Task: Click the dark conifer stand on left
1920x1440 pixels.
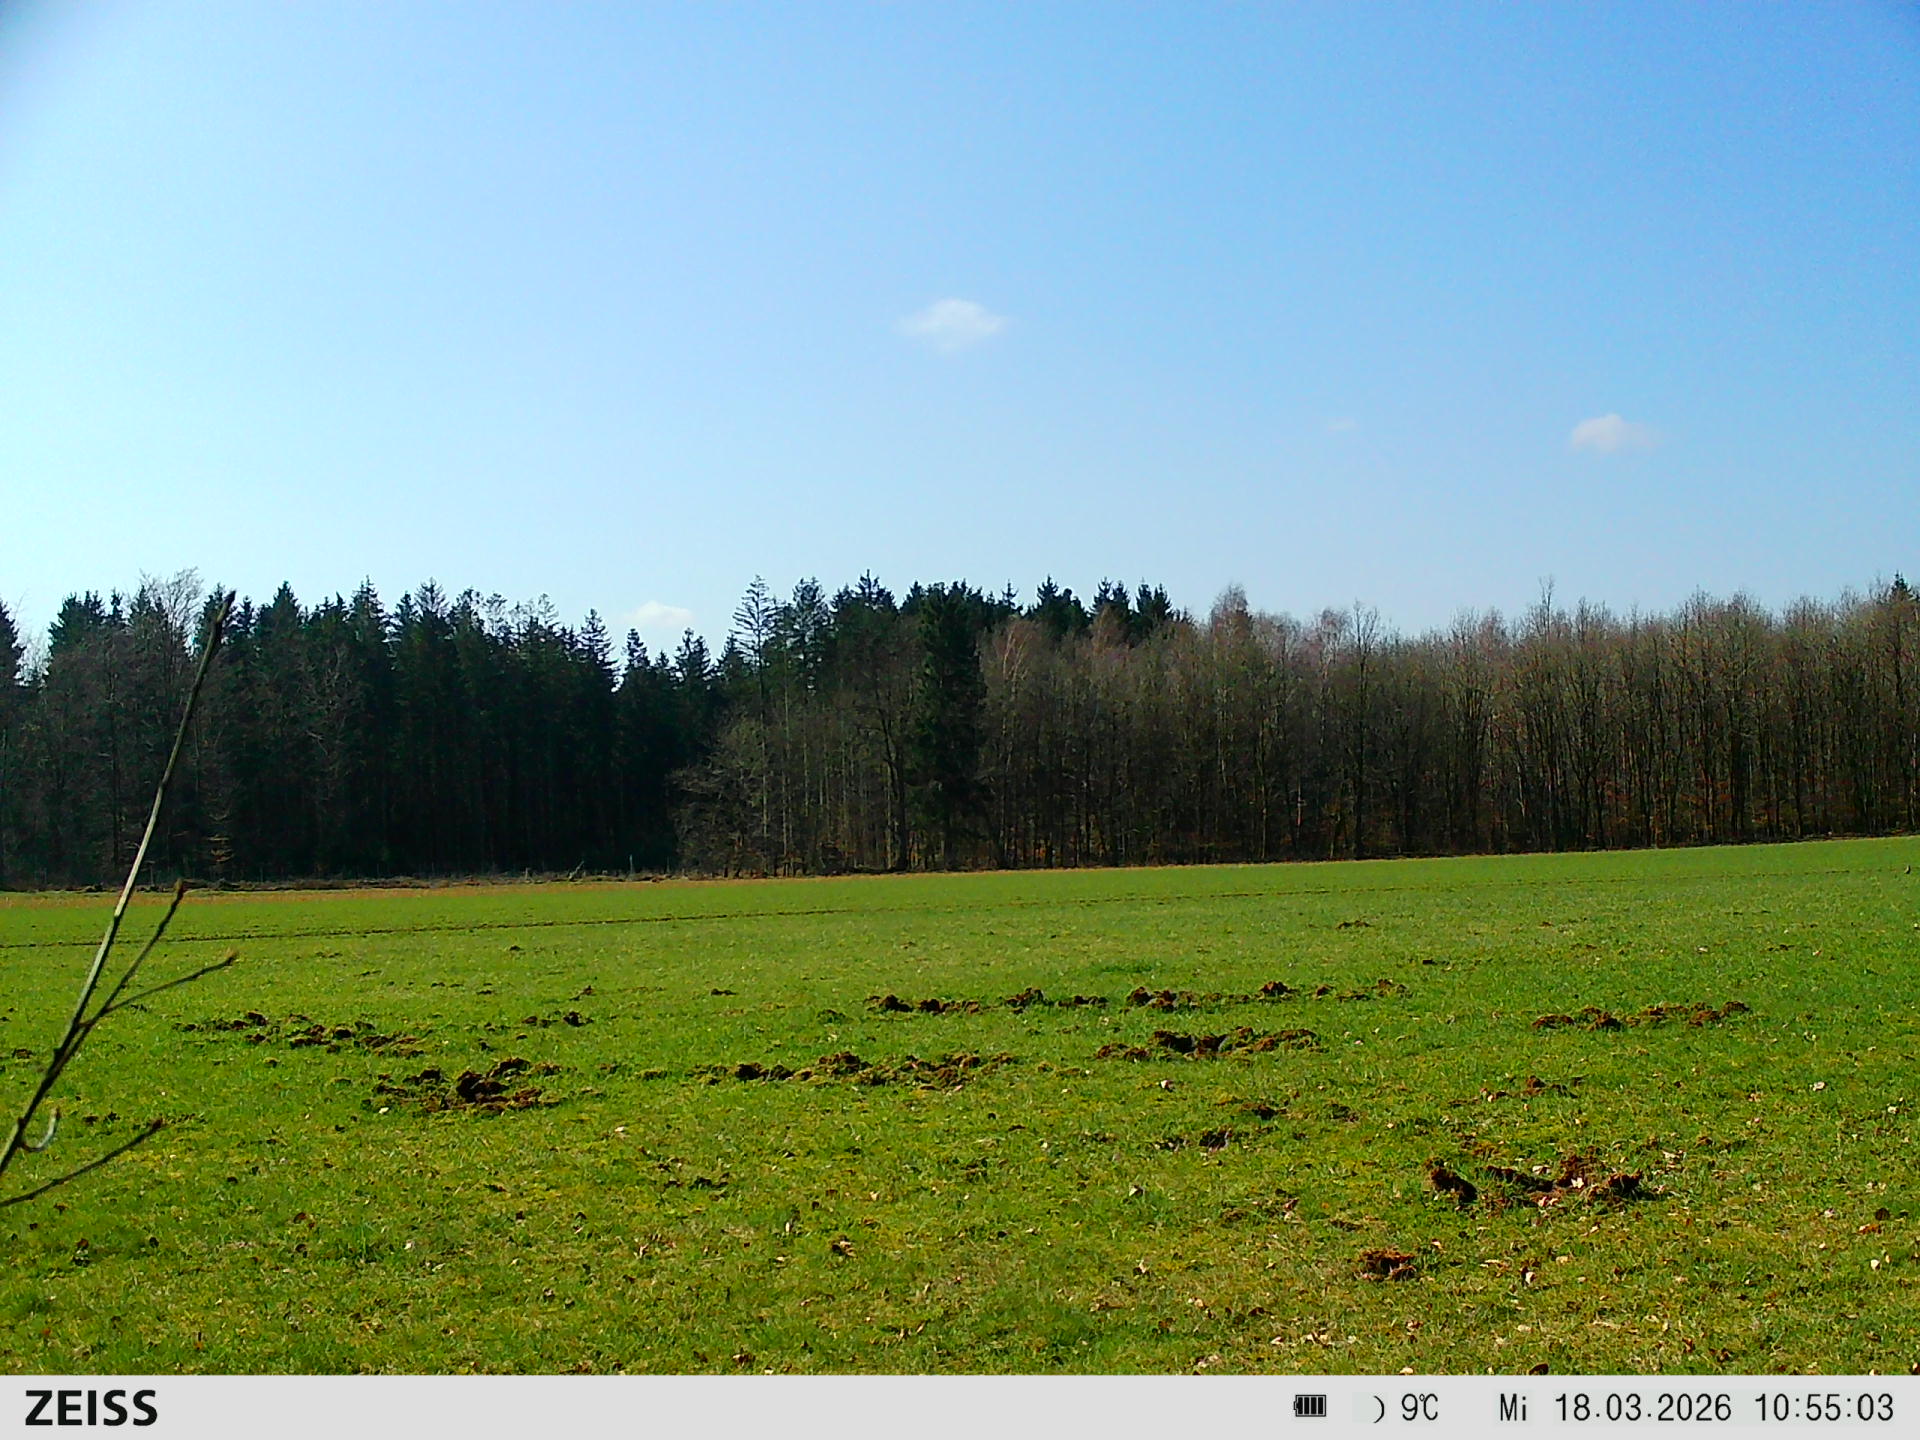Action: 400,740
